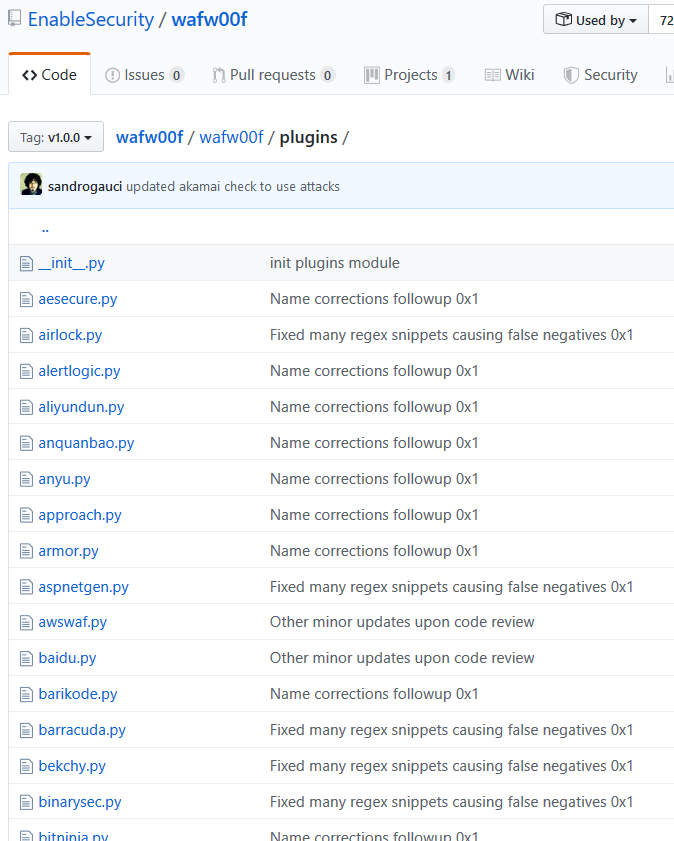
Task: Click the Projects board icon
Action: [x=372, y=75]
